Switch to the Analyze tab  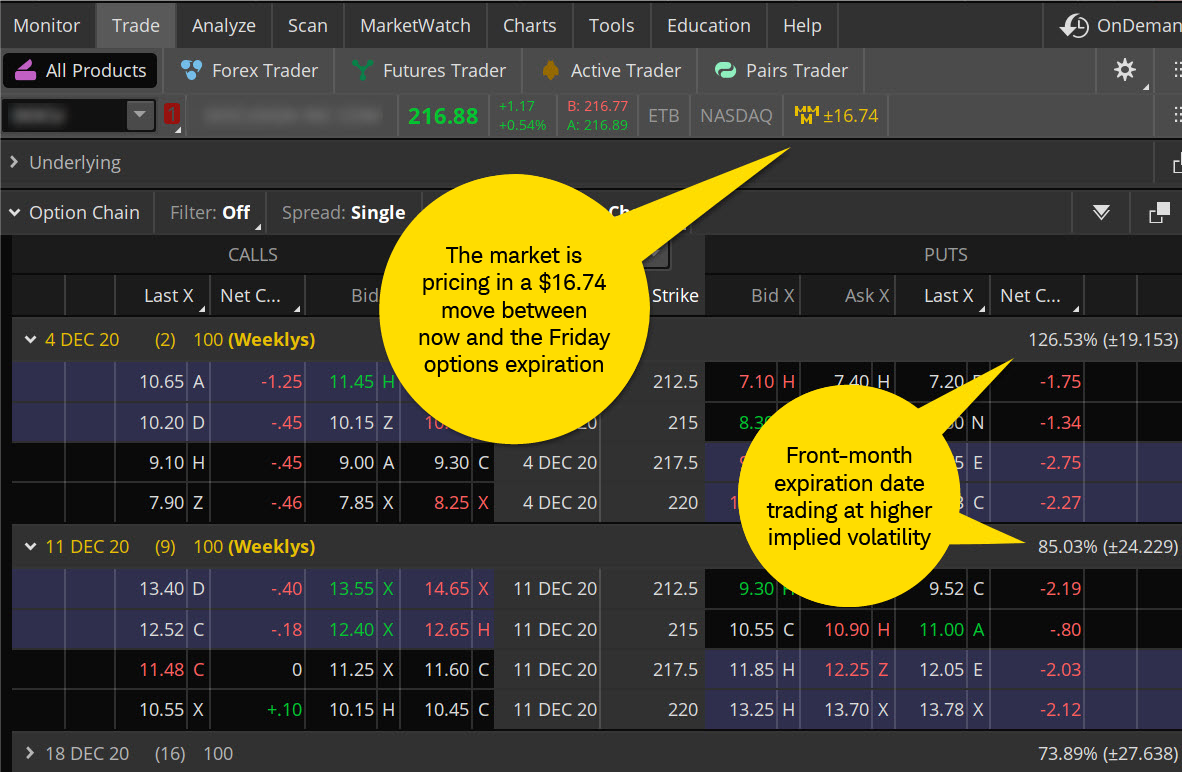(223, 25)
